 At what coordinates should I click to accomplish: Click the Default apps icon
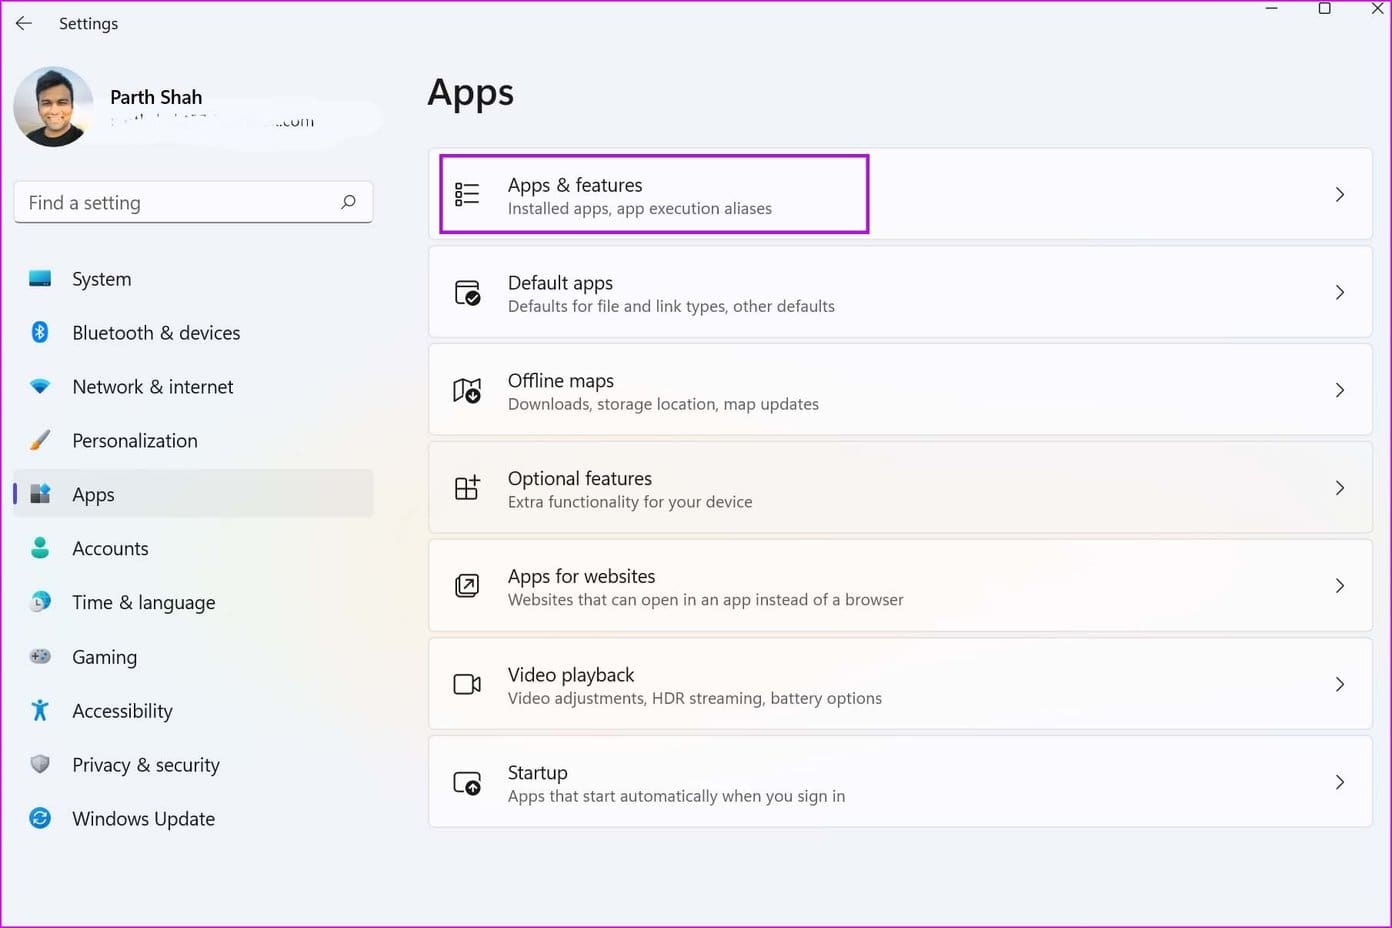(x=467, y=292)
